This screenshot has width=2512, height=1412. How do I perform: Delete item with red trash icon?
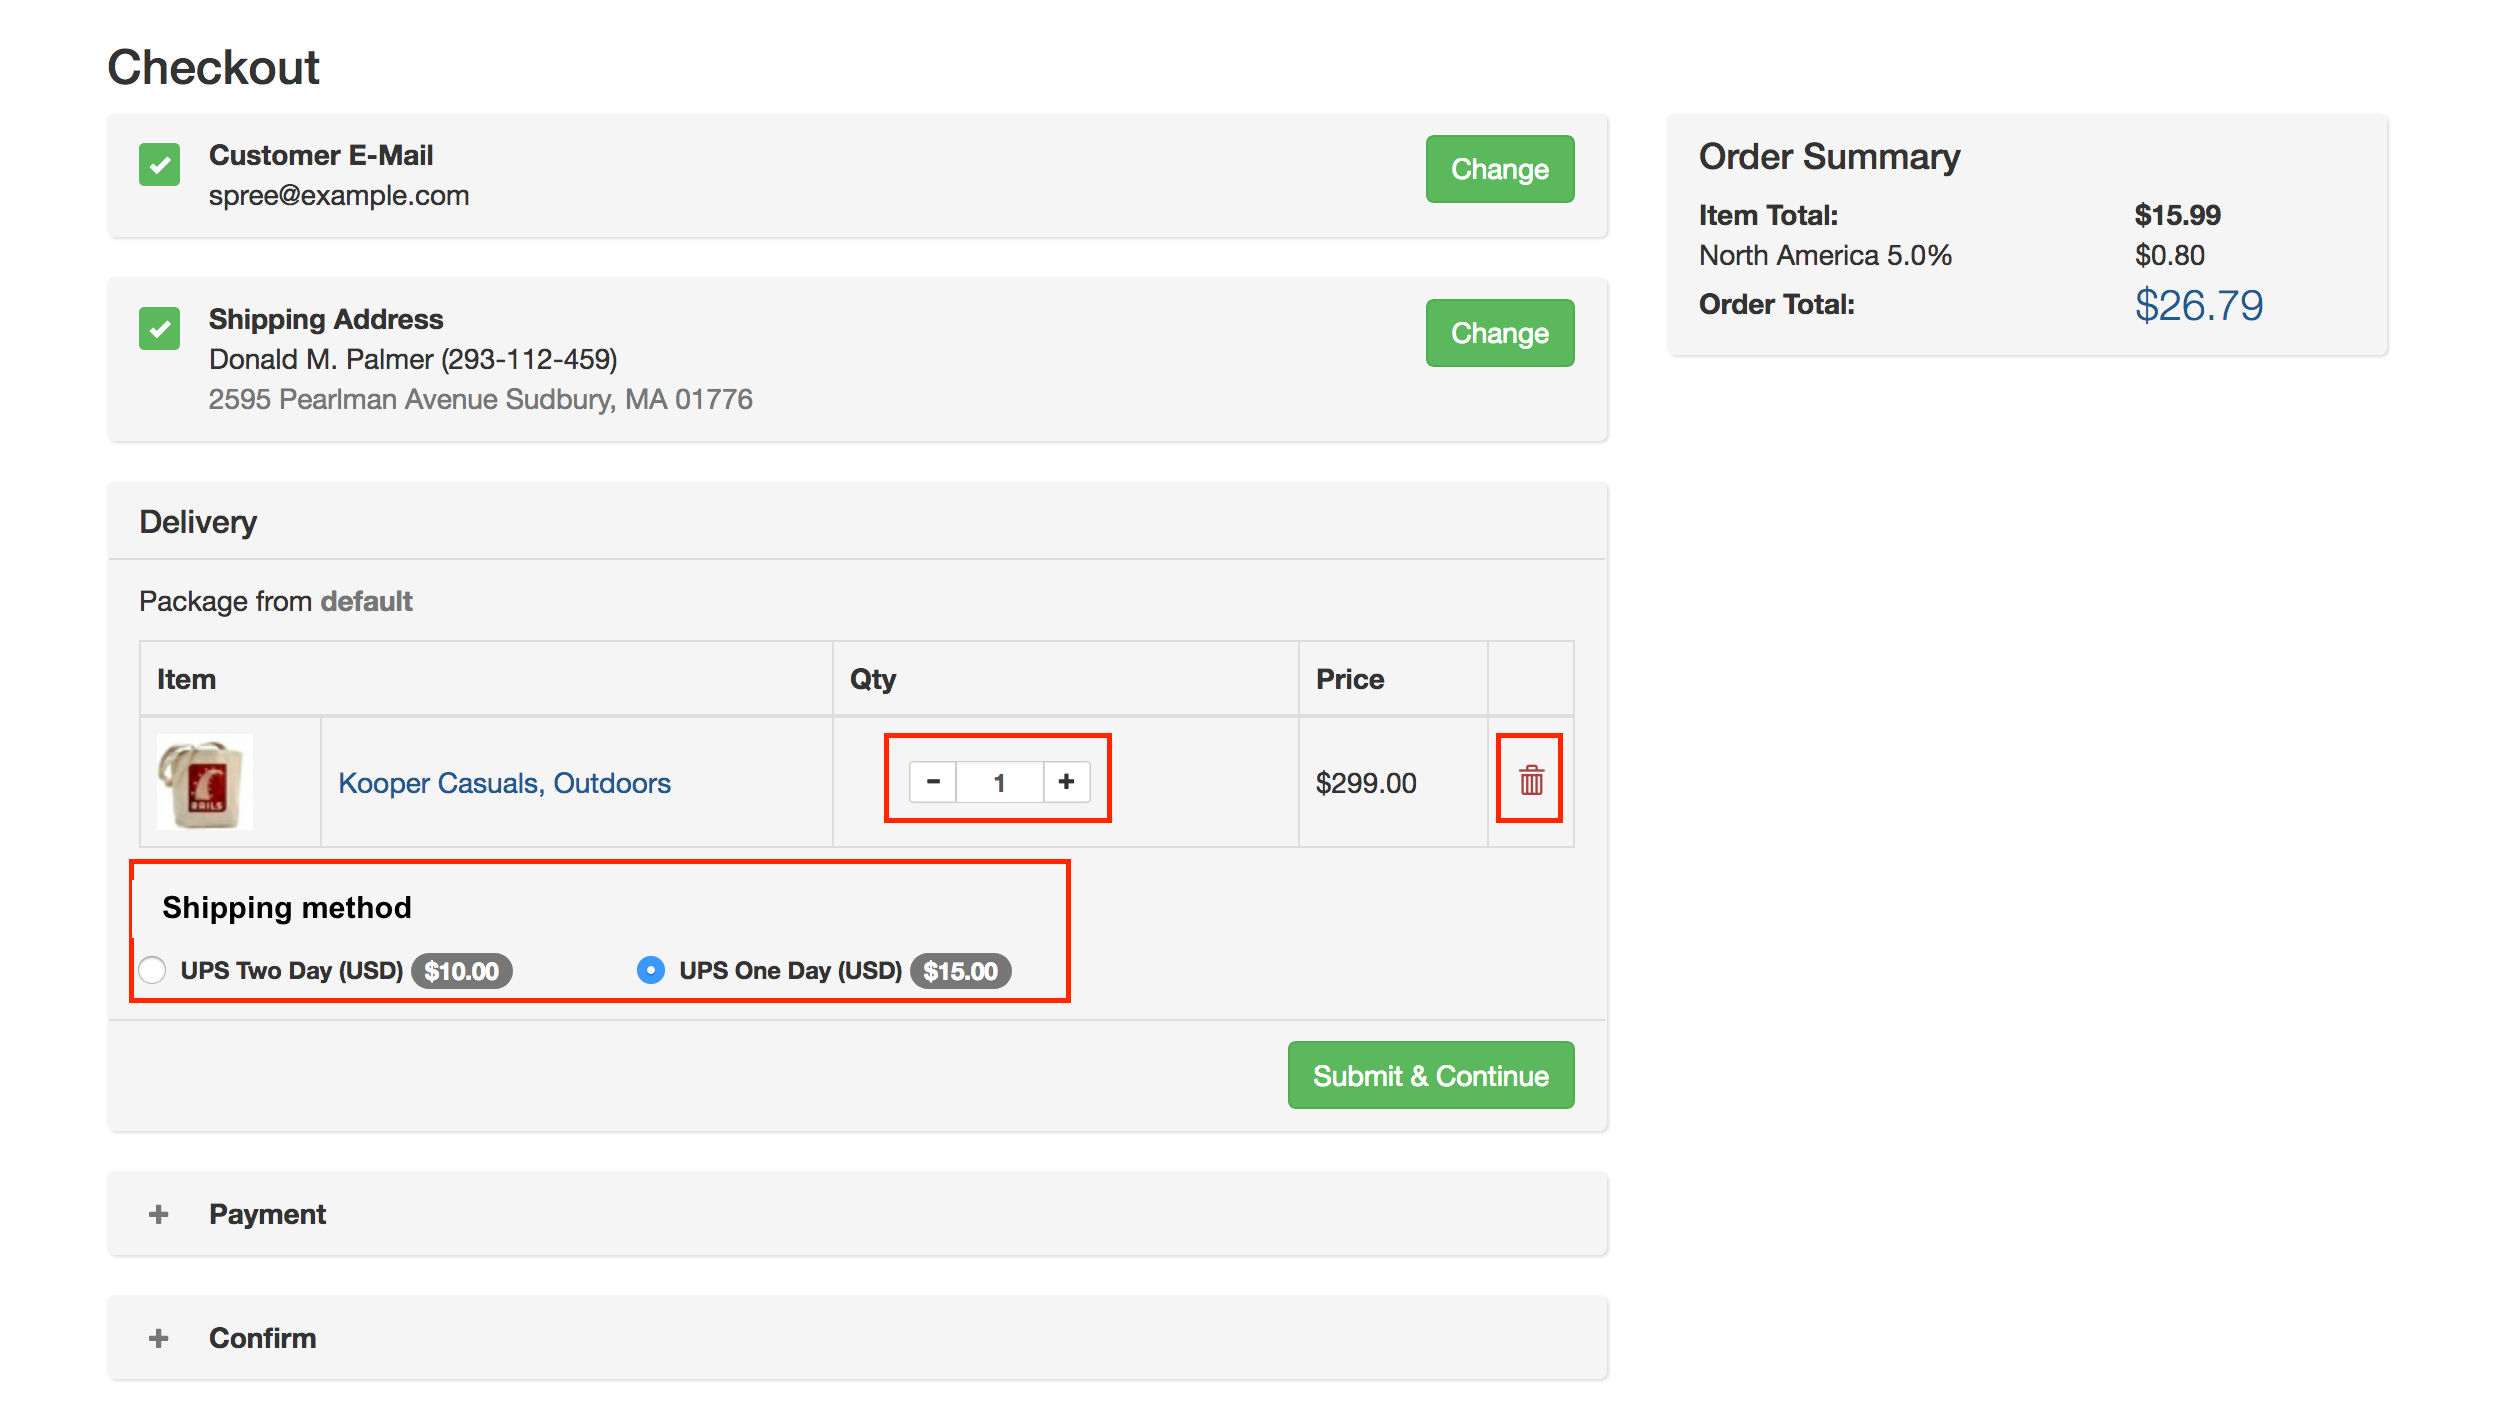tap(1531, 780)
